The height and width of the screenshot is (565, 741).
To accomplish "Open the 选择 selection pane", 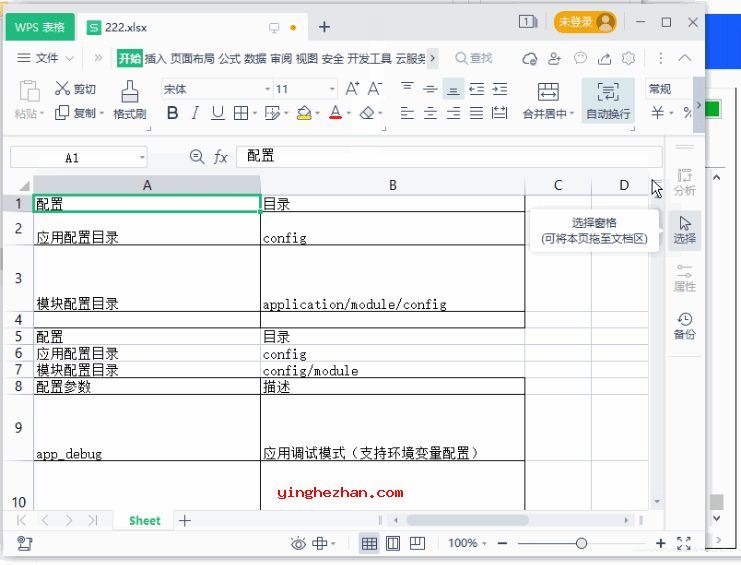I will (x=684, y=231).
